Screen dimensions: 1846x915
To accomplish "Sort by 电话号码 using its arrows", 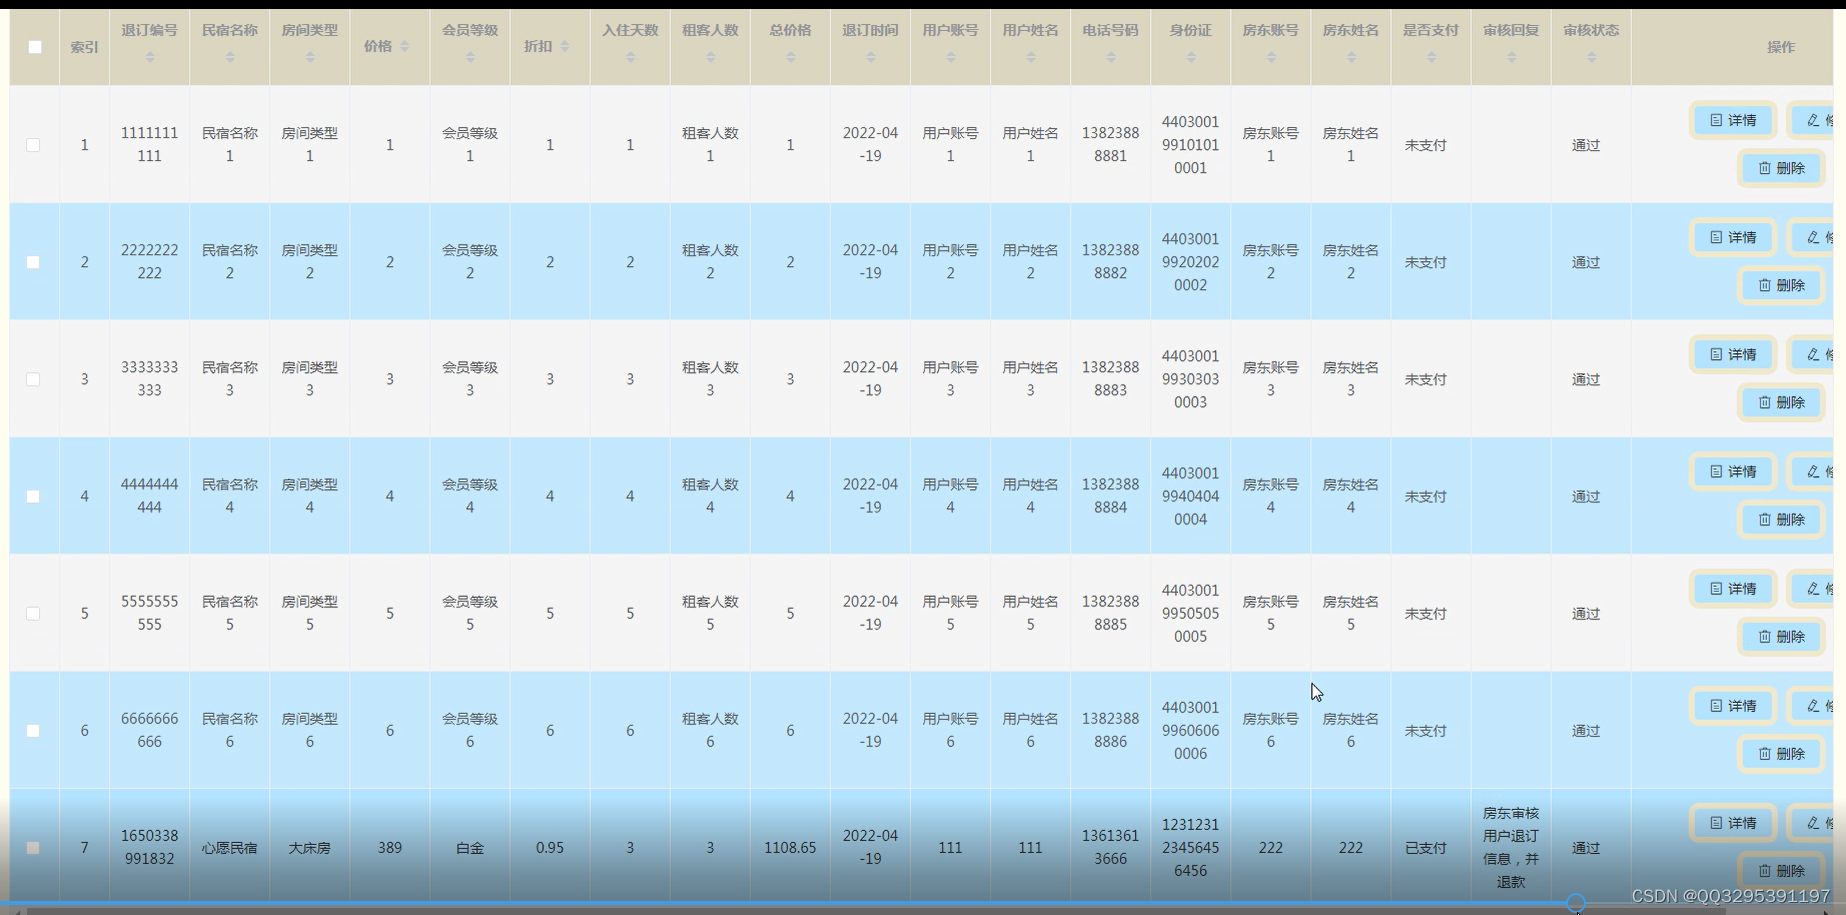I will pyautogui.click(x=1111, y=58).
